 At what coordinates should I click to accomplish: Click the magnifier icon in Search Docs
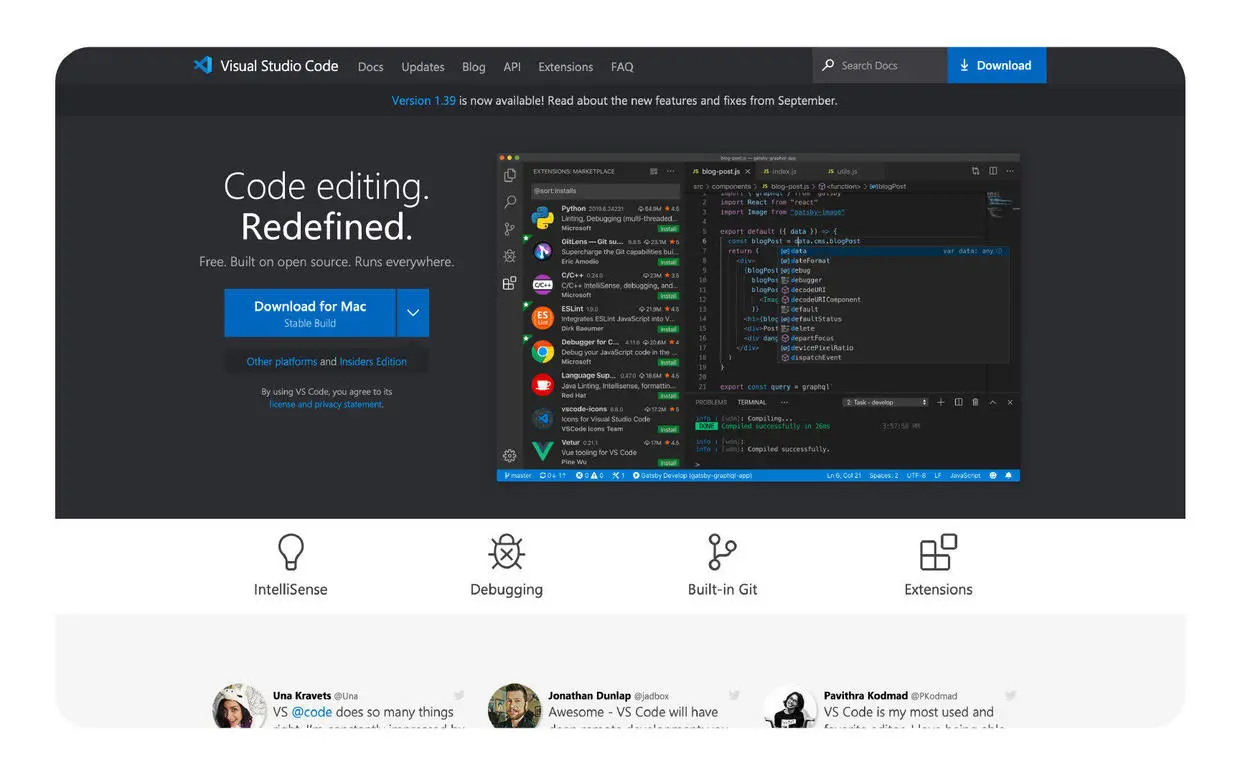[x=828, y=65]
